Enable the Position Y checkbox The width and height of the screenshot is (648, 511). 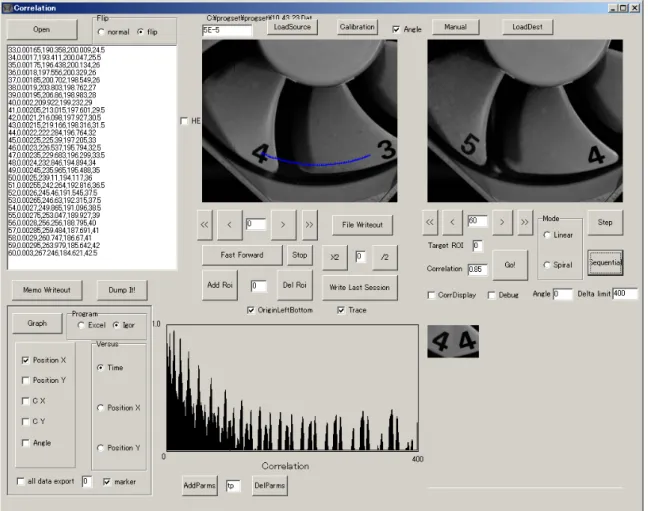(x=25, y=380)
